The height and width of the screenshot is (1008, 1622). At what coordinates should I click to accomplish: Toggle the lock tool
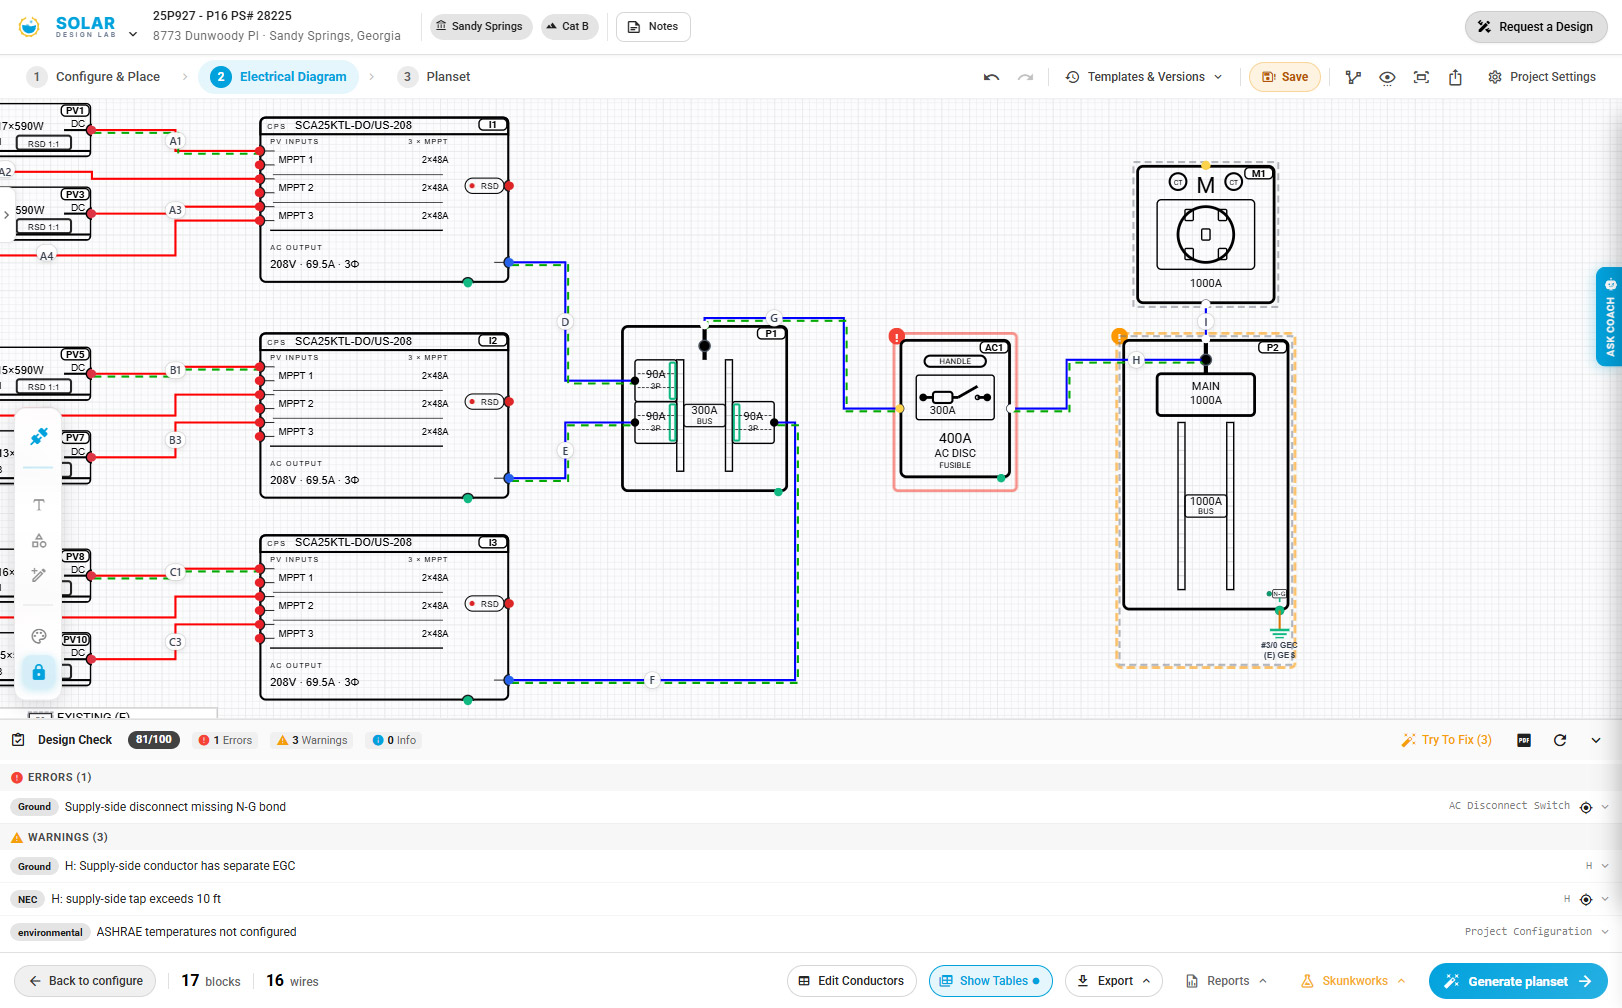39,672
